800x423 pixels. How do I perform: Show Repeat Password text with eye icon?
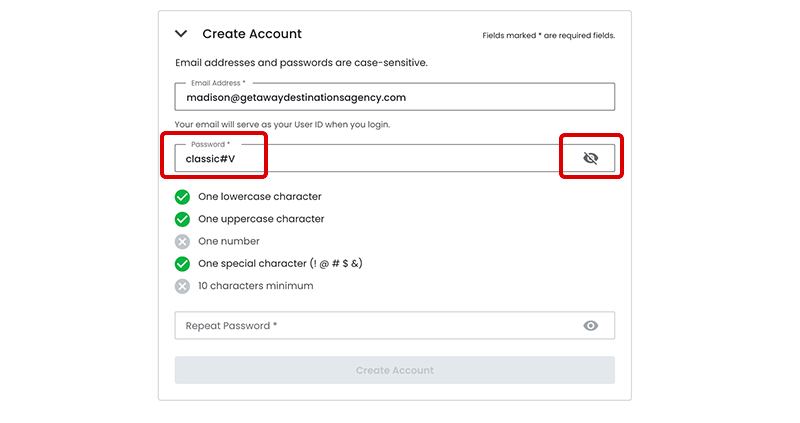click(590, 326)
